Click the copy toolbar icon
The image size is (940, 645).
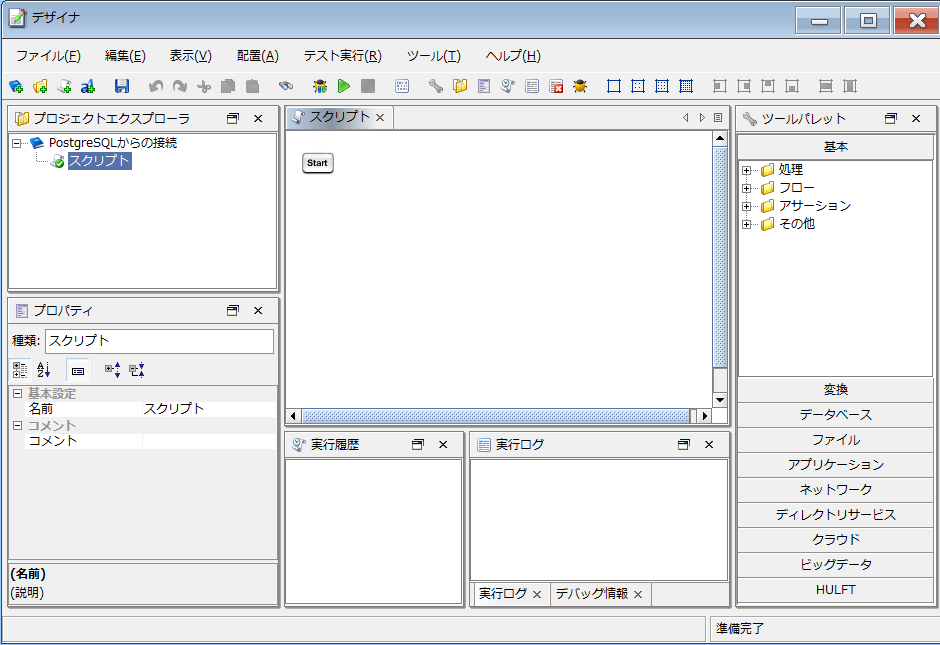228,86
